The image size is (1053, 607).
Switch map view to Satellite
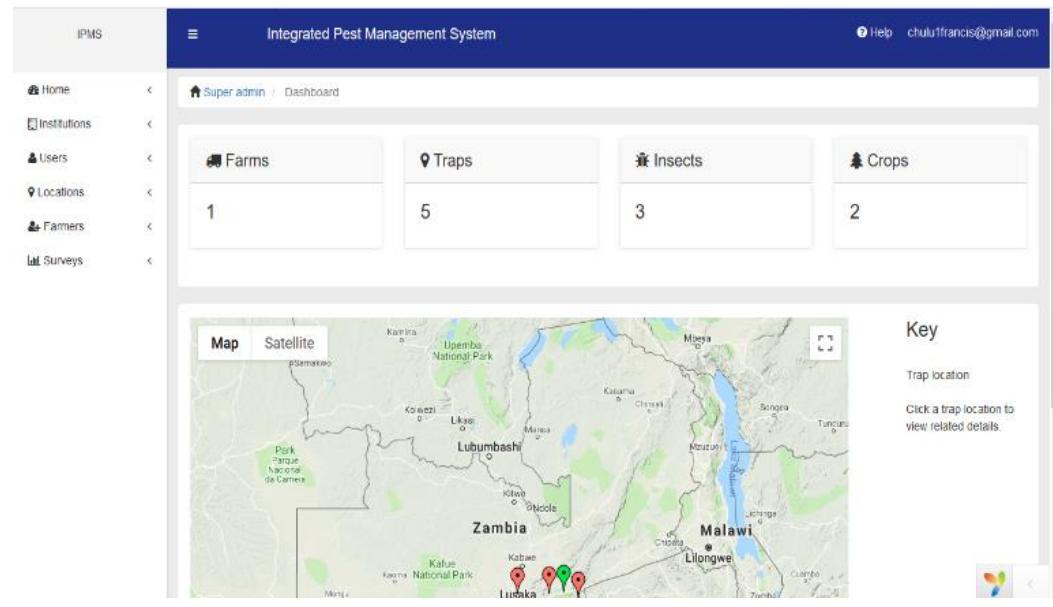tap(292, 341)
